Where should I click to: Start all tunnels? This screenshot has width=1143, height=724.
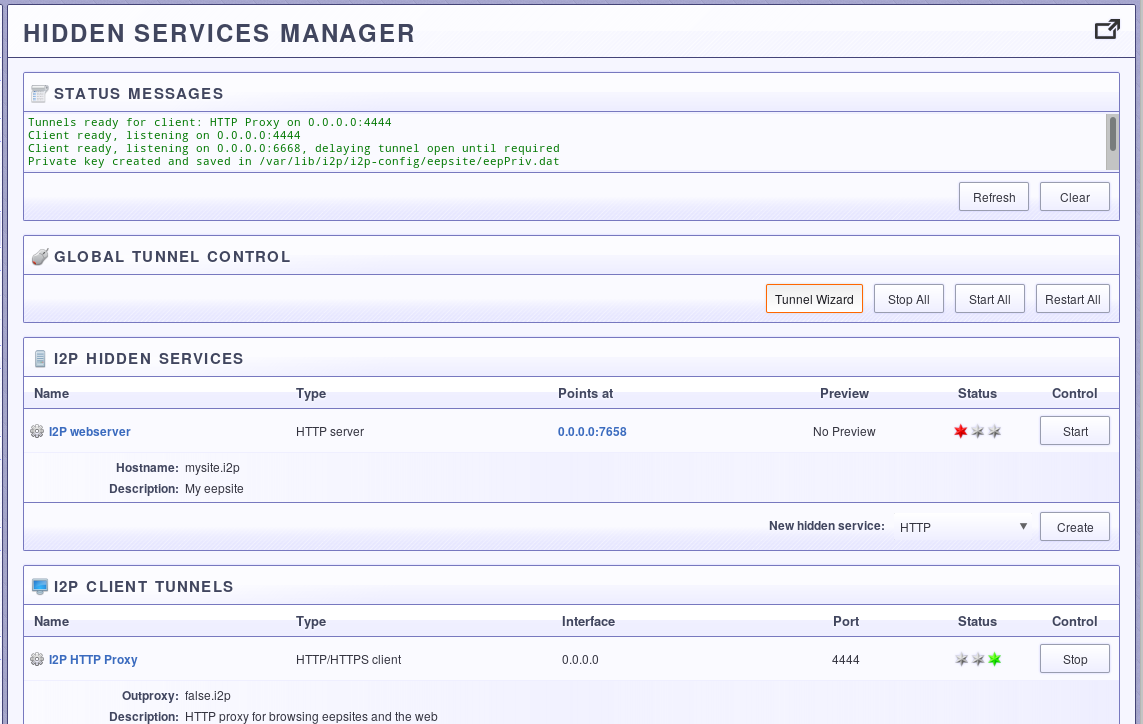coord(989,300)
